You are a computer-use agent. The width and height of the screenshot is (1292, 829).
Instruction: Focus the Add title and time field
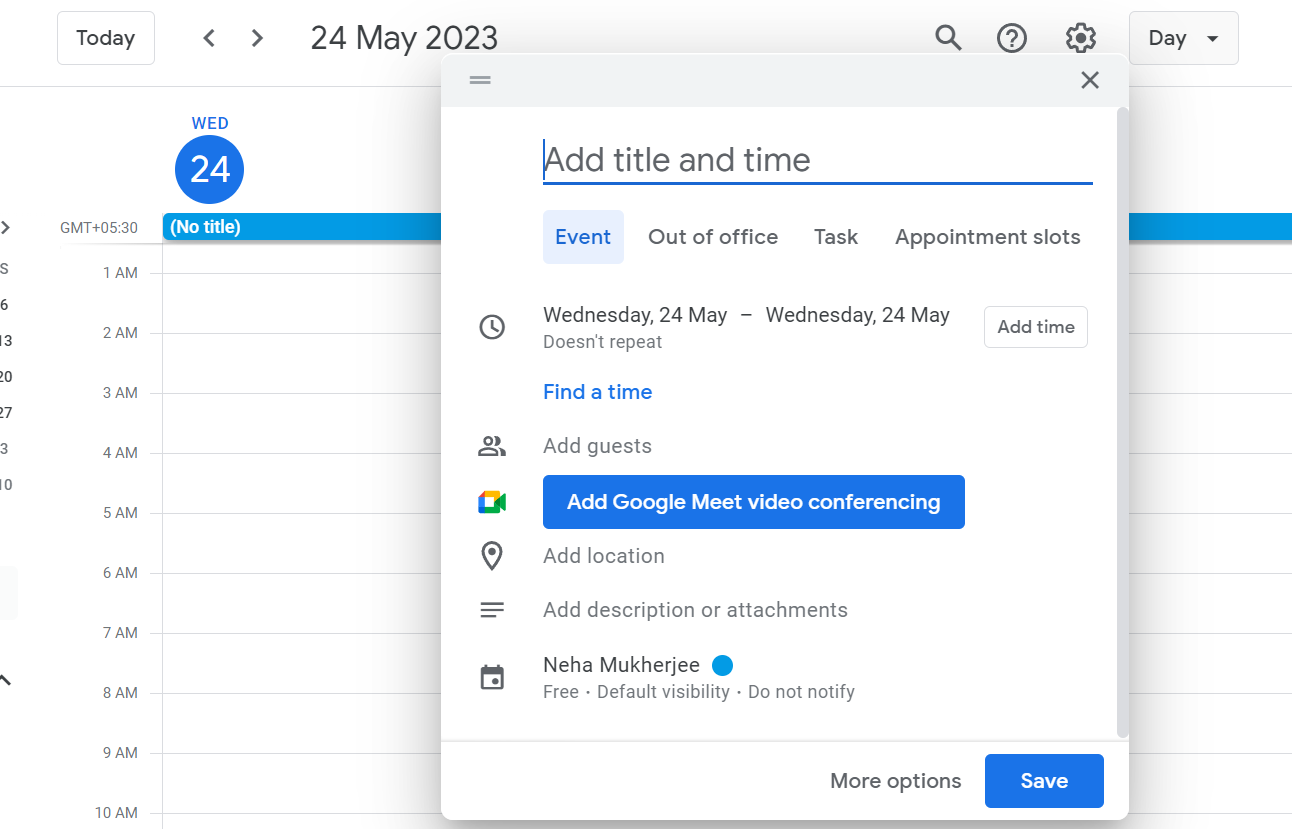coord(818,160)
